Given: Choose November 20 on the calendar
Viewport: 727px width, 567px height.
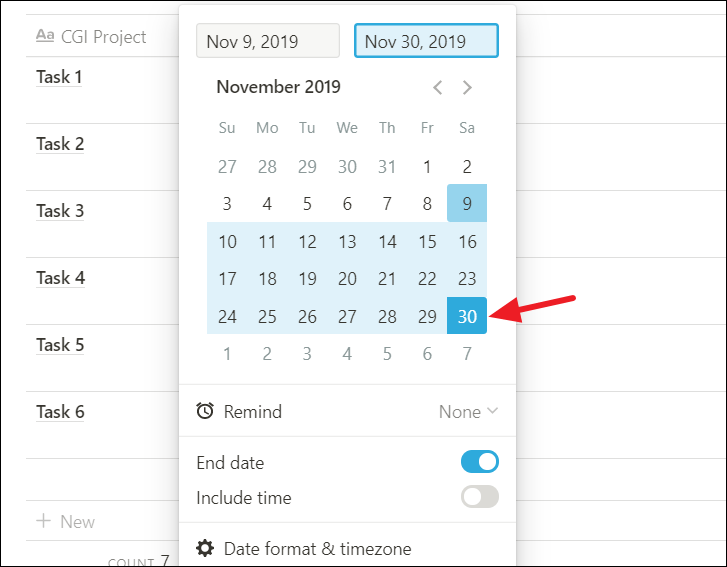Looking at the screenshot, I should (x=347, y=279).
